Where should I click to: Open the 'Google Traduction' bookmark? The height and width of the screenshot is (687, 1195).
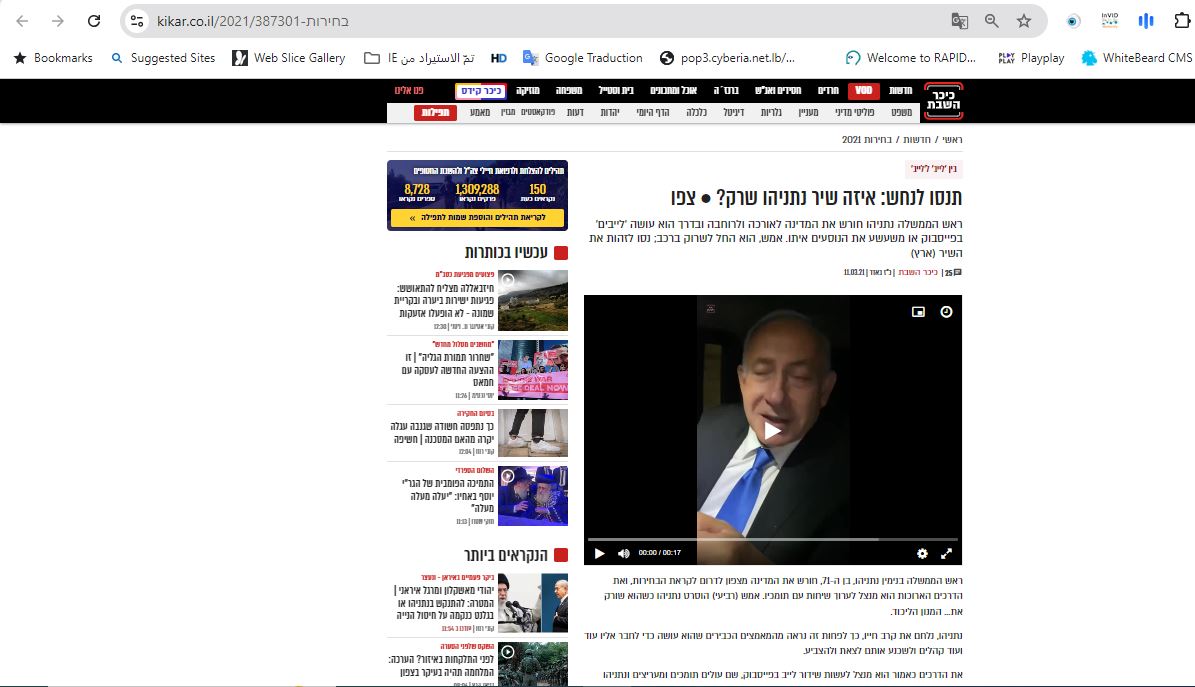click(x=583, y=58)
